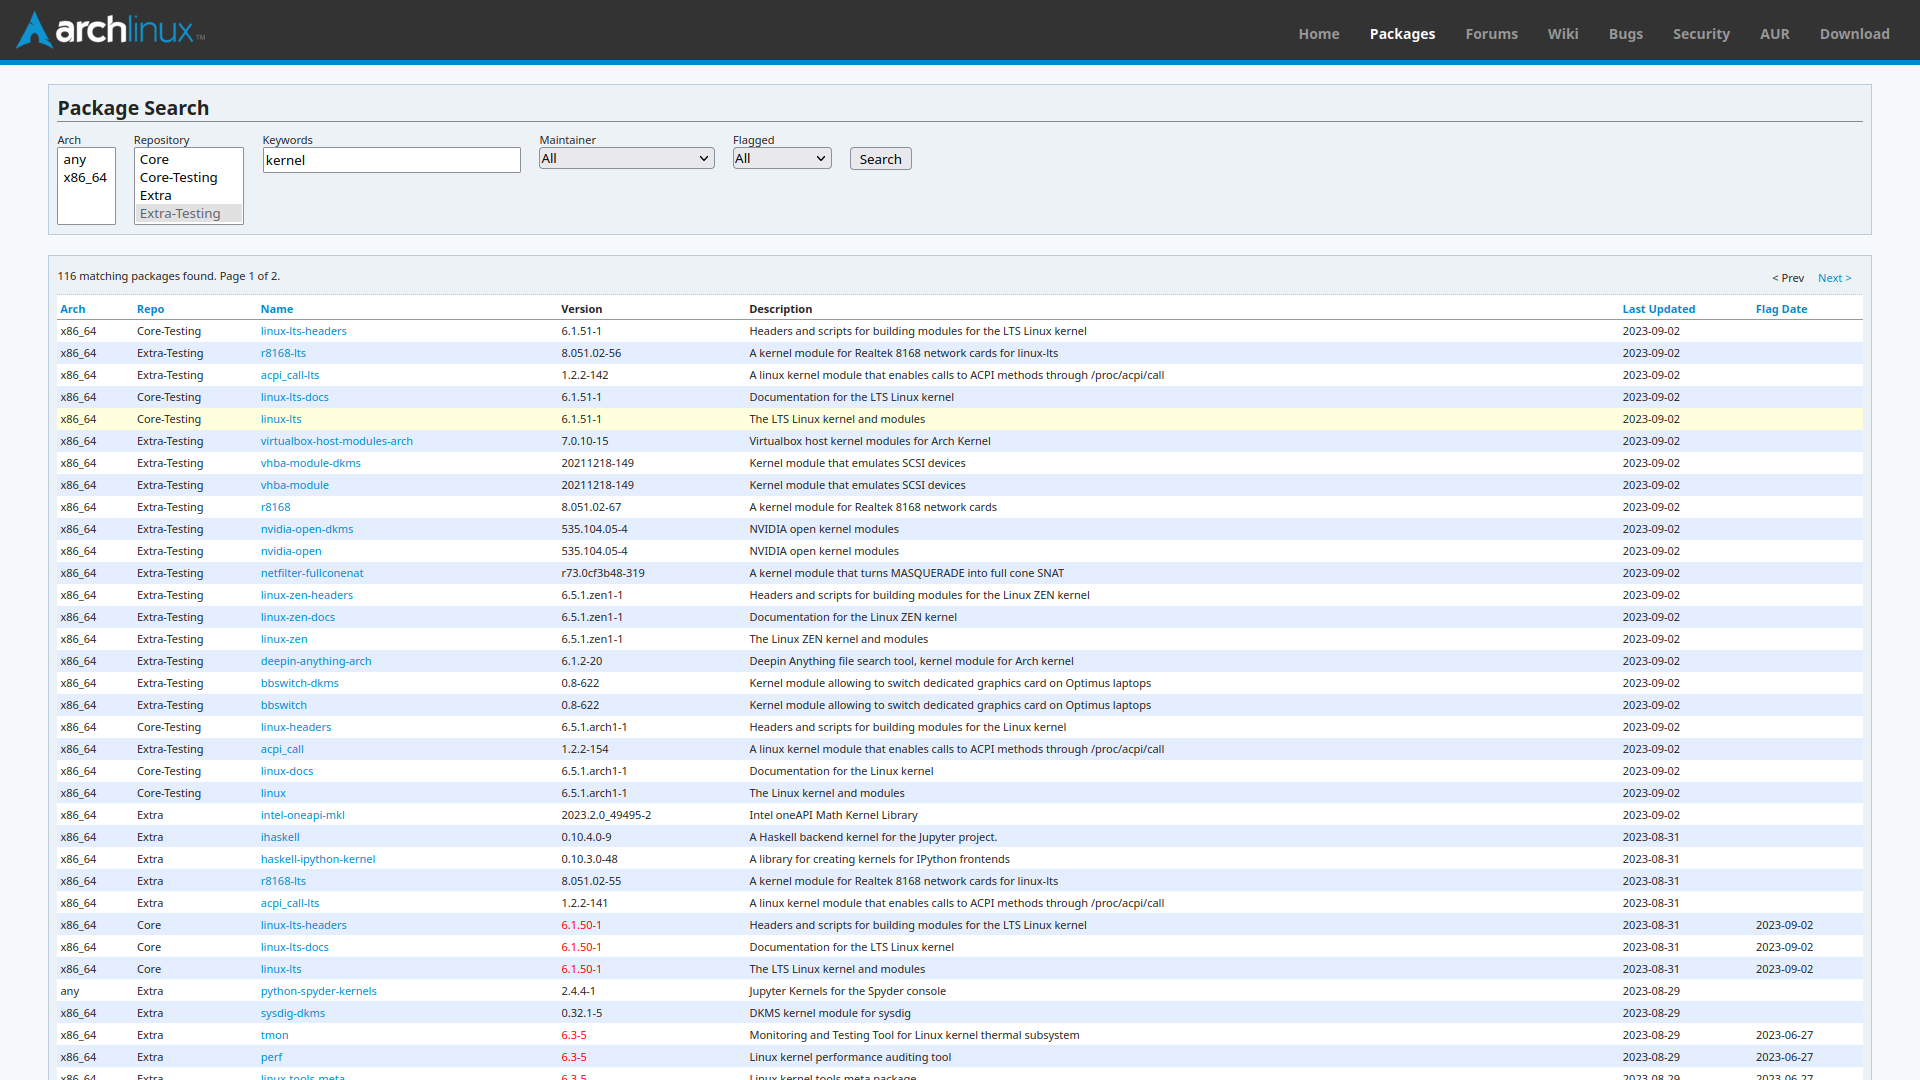Open linux-zen-docs package link
The image size is (1920, 1080).
298,617
